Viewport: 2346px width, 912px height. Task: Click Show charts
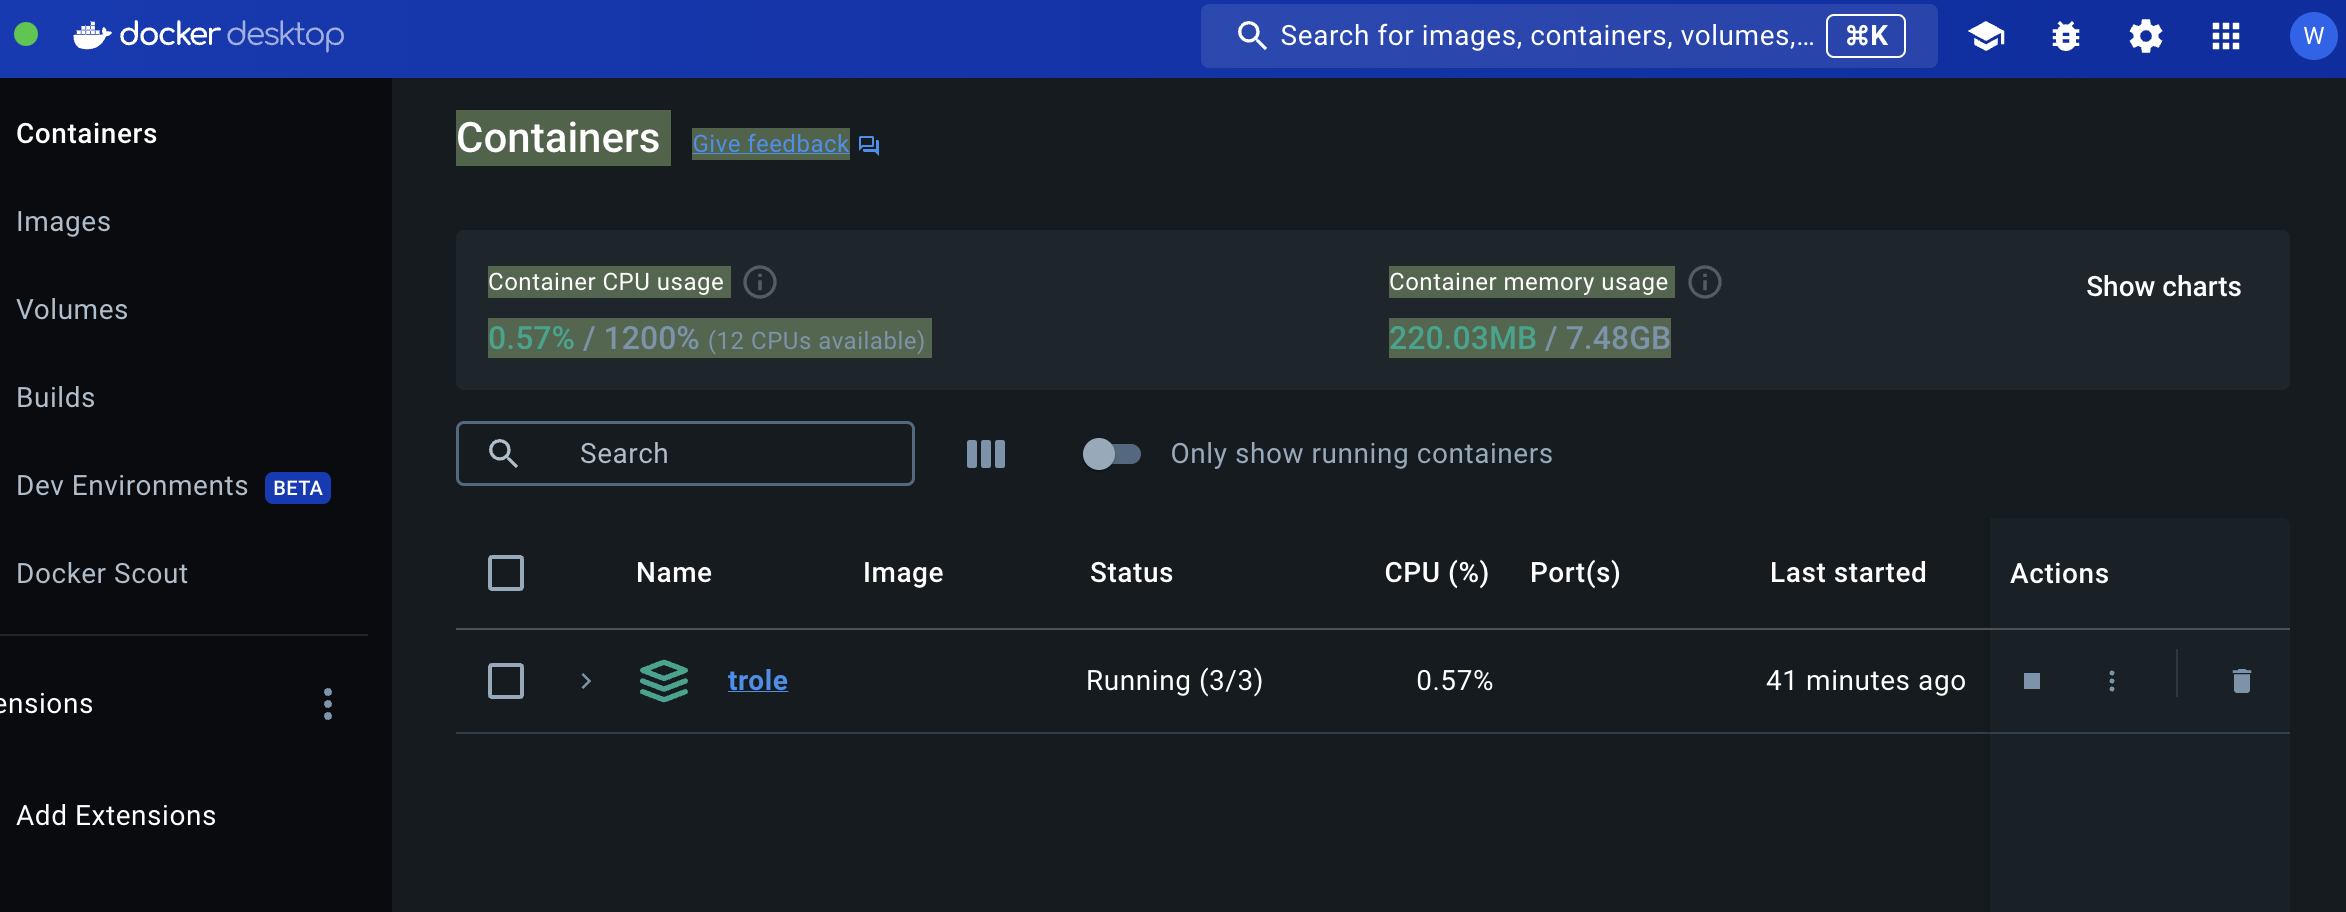[x=2164, y=287]
